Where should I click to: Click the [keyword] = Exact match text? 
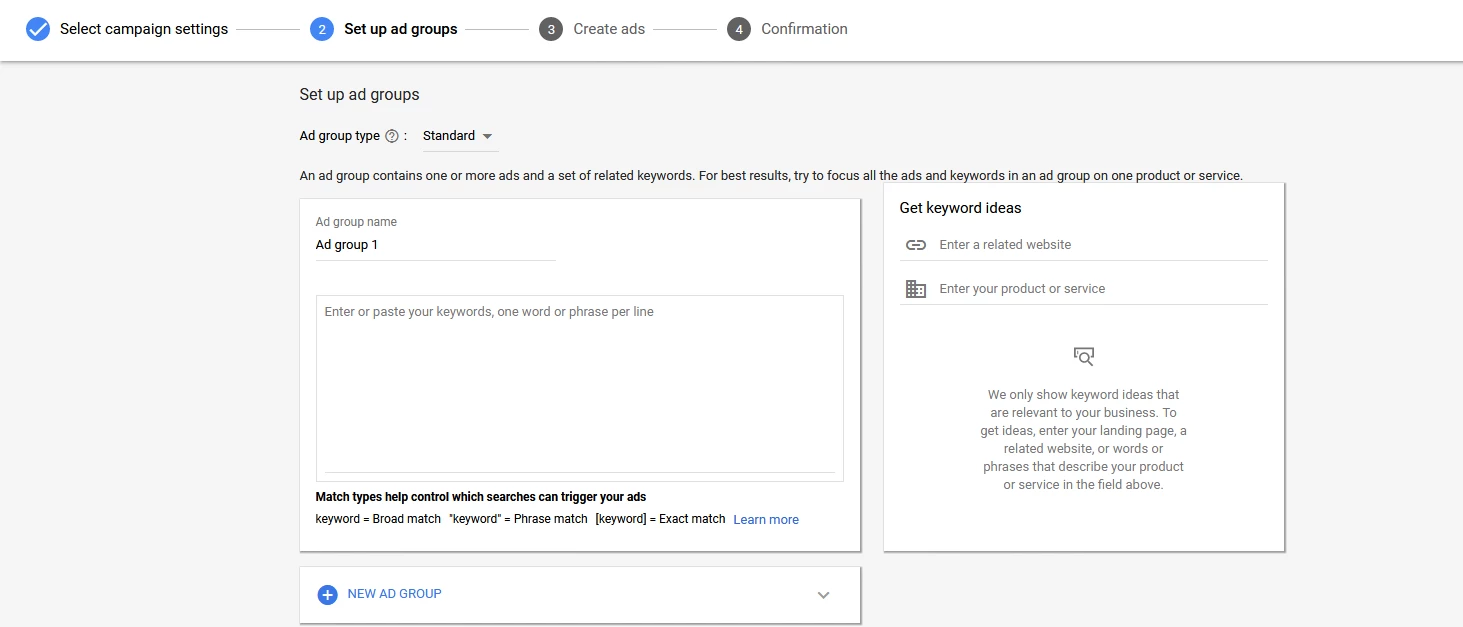coord(660,519)
